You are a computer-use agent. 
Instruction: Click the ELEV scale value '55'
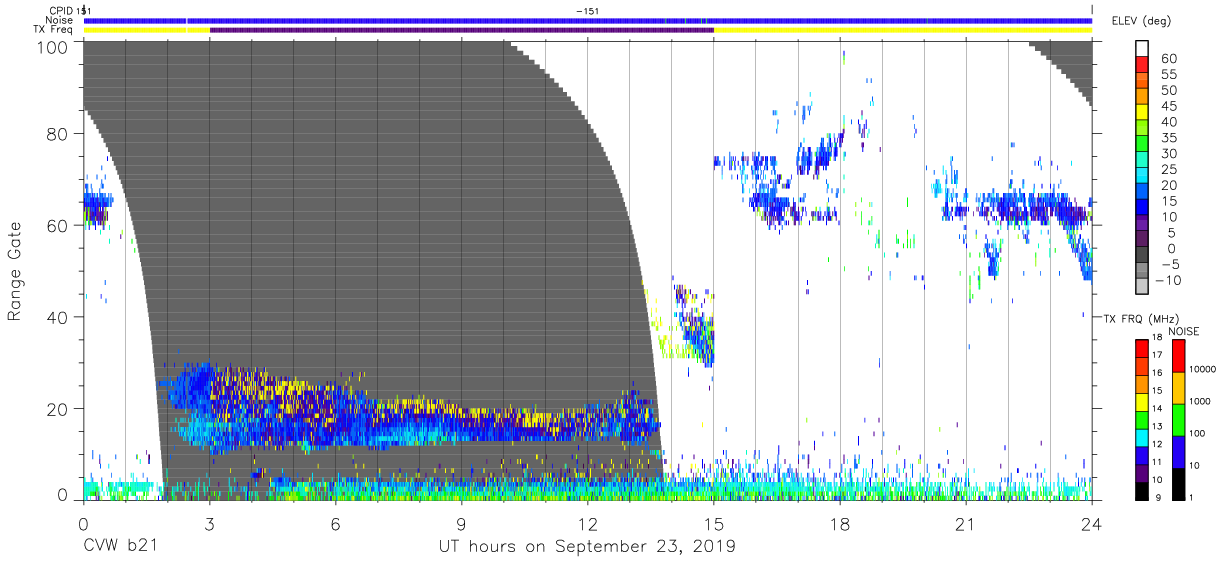coord(1169,75)
